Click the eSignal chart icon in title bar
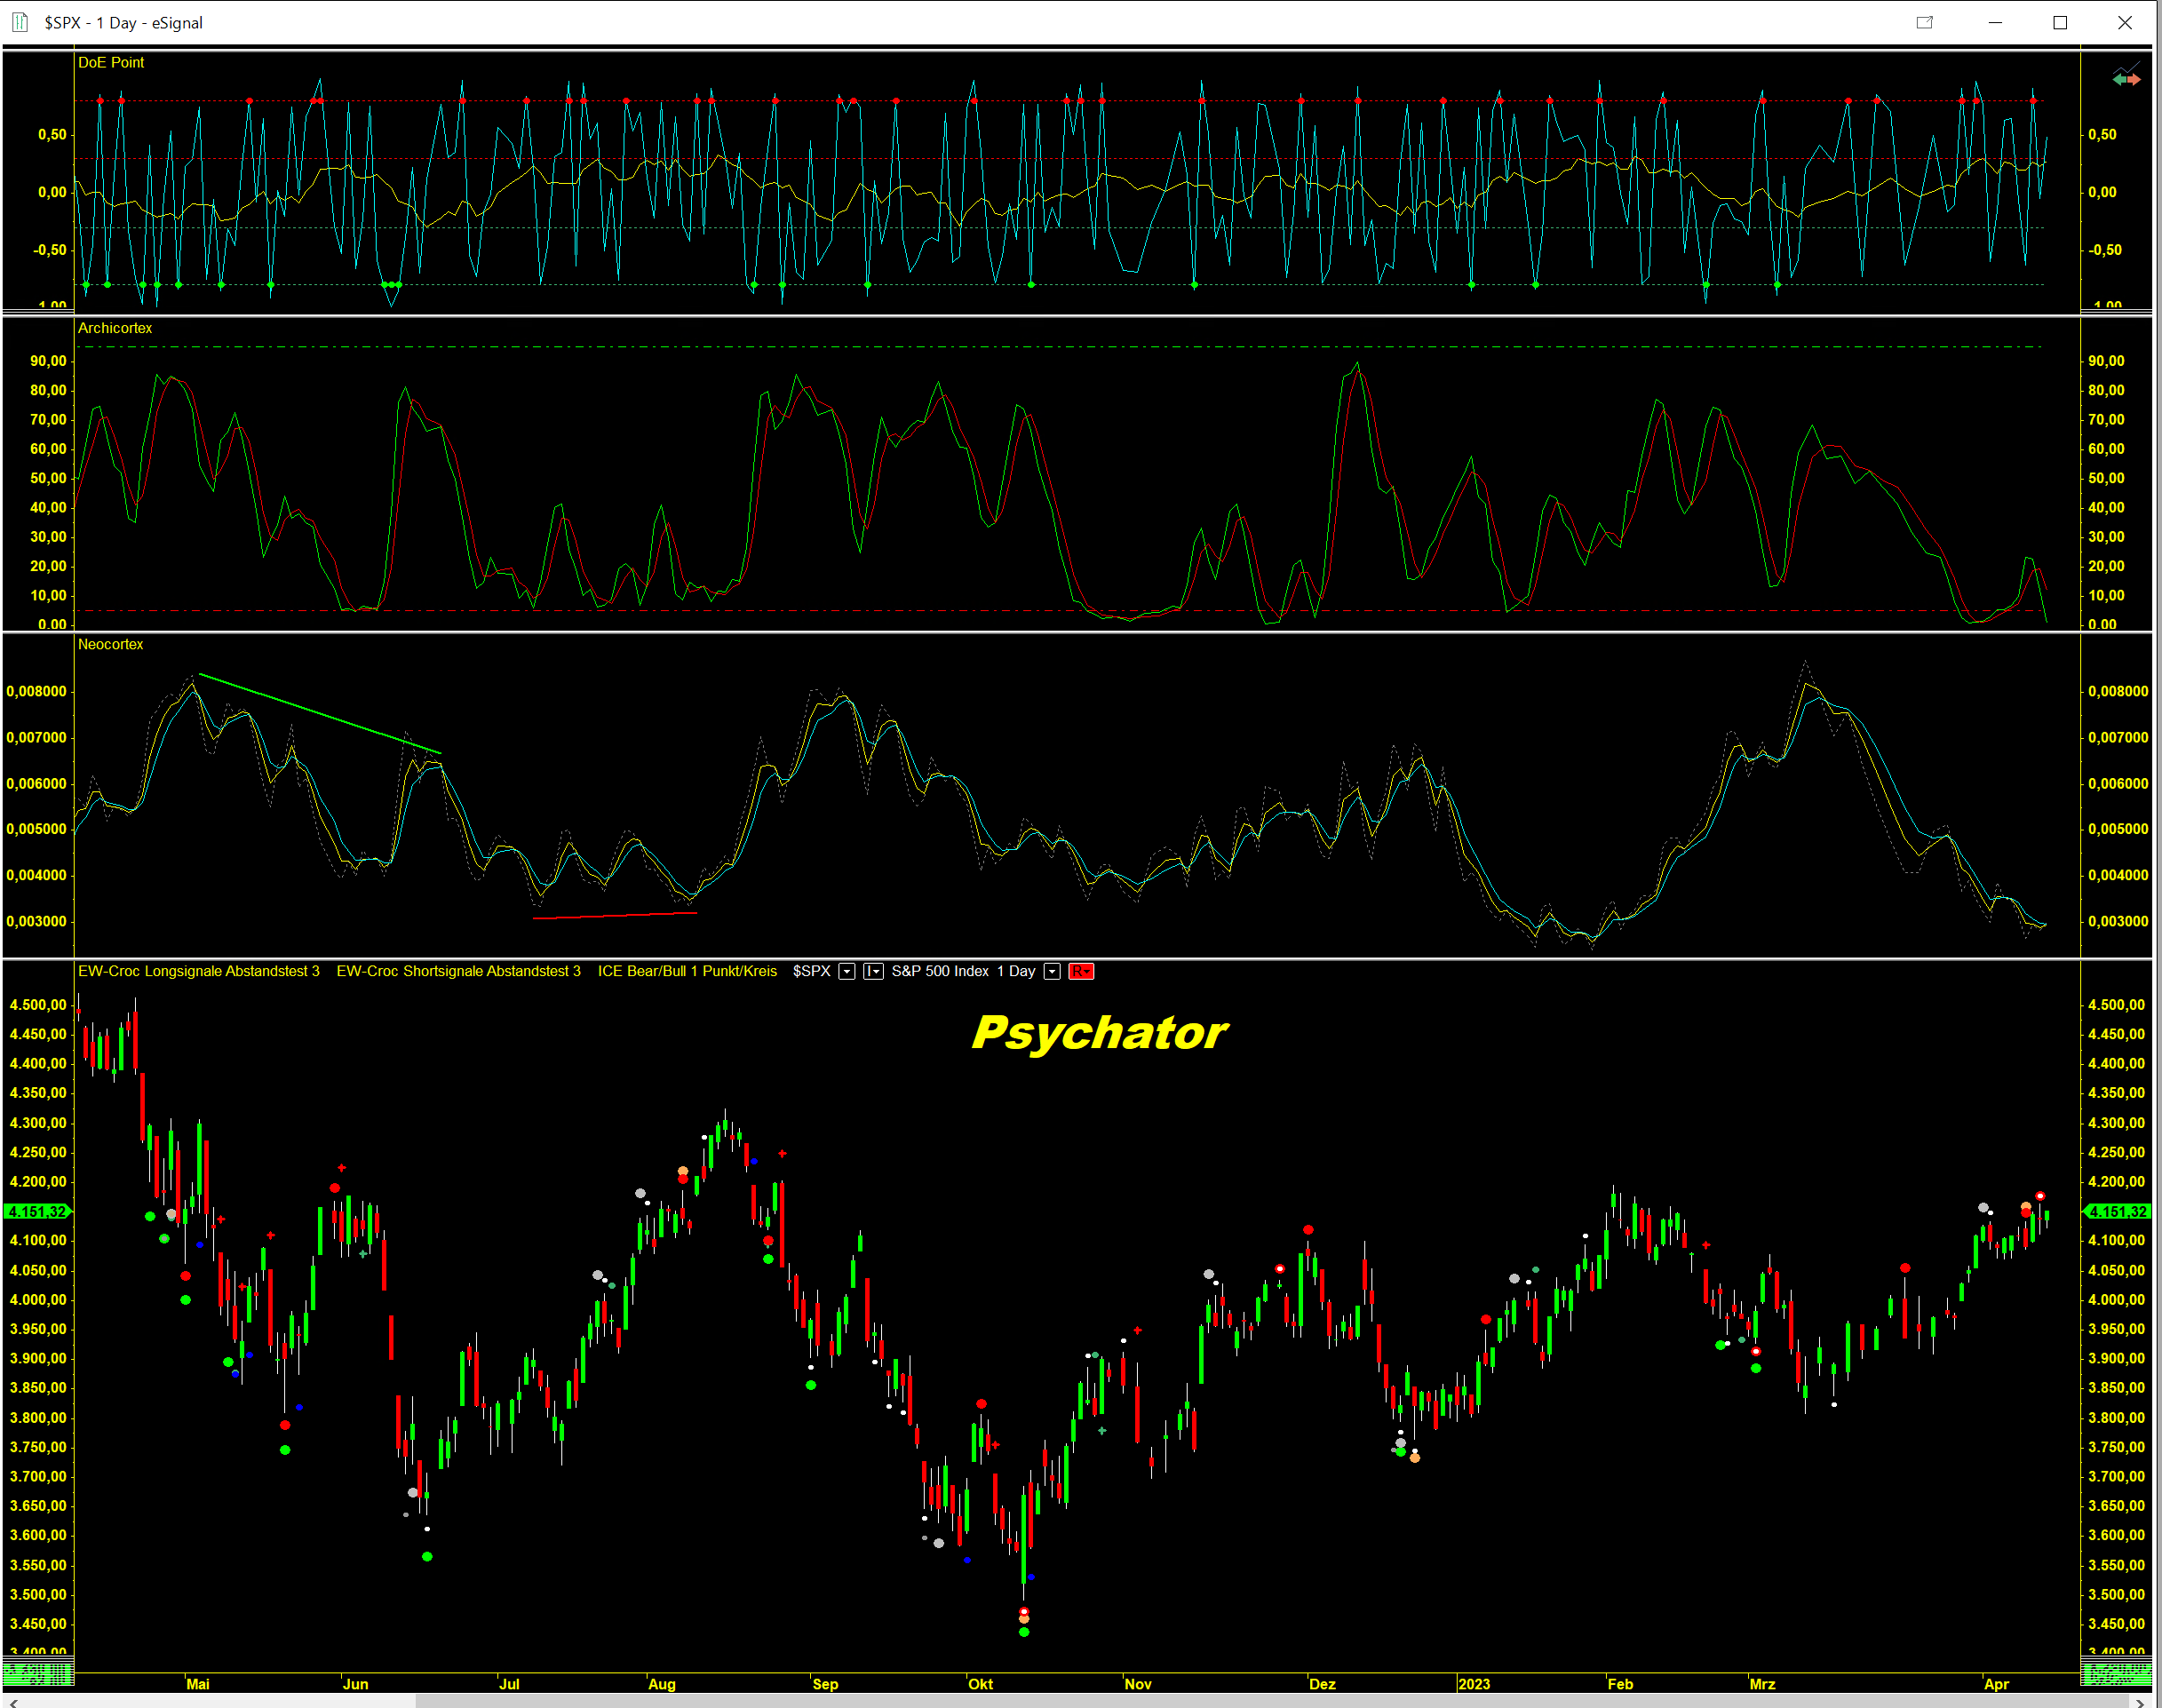Image resolution: width=2162 pixels, height=1708 pixels. coord(19,22)
